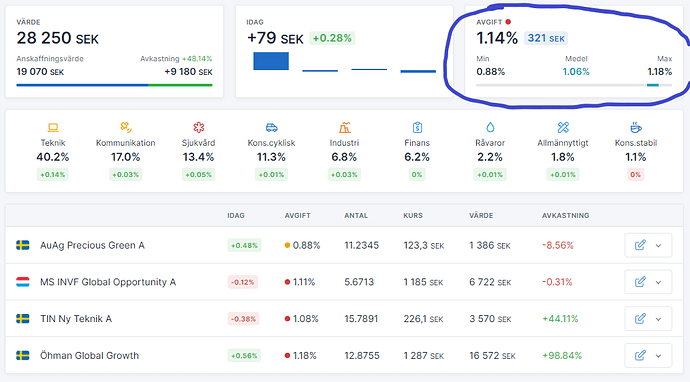Click the Teknik +0.14% change badge

(x=53, y=175)
